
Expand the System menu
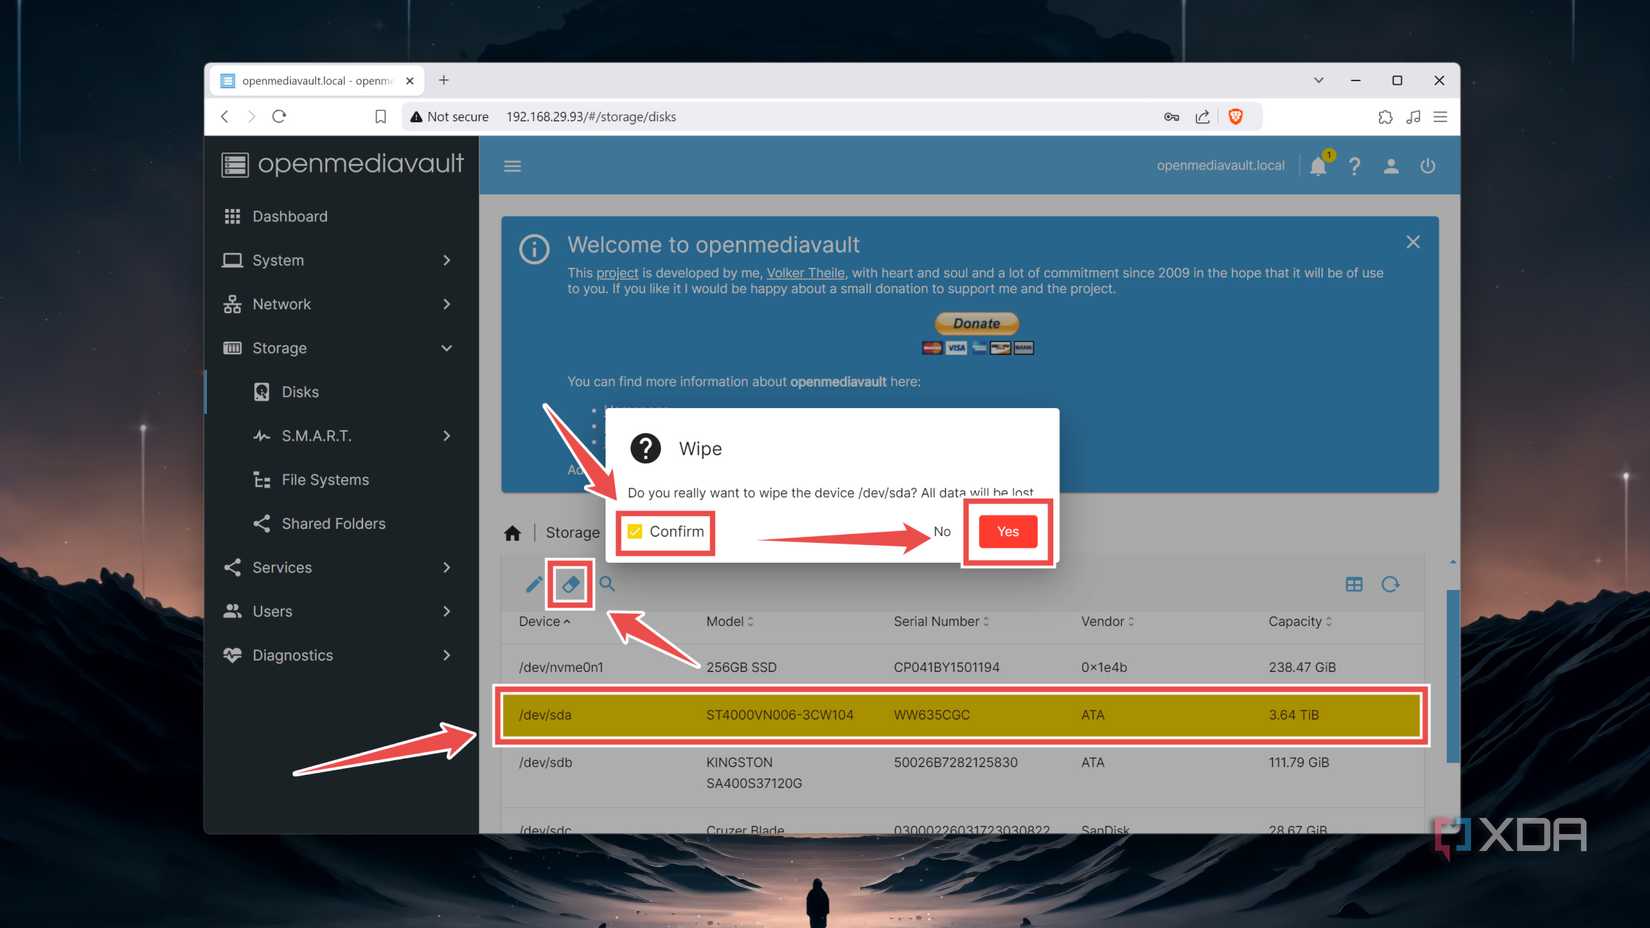[341, 260]
